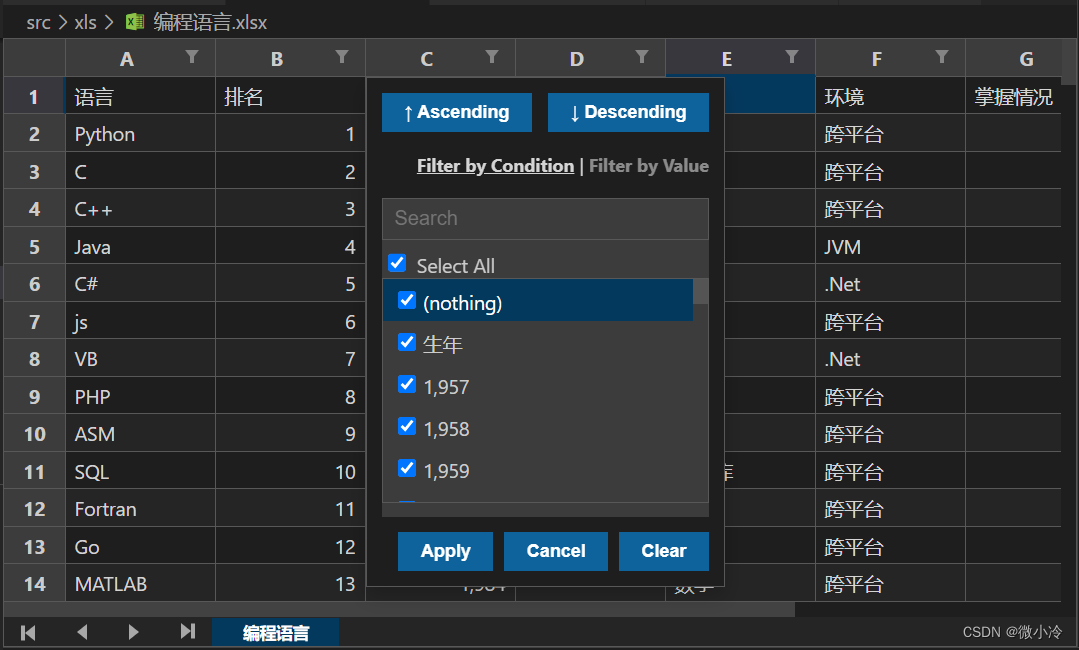
Task: Click cell containing C#
Action: click(x=140, y=284)
